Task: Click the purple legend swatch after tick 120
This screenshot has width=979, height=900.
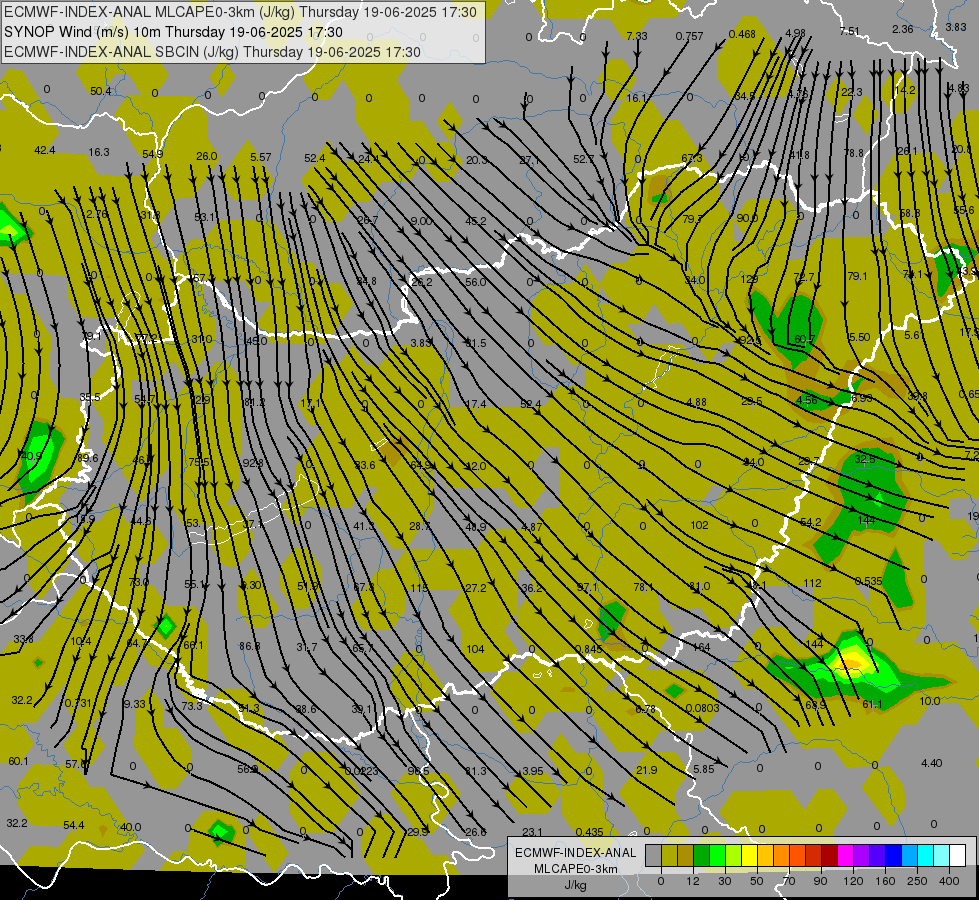Action: pos(862,855)
